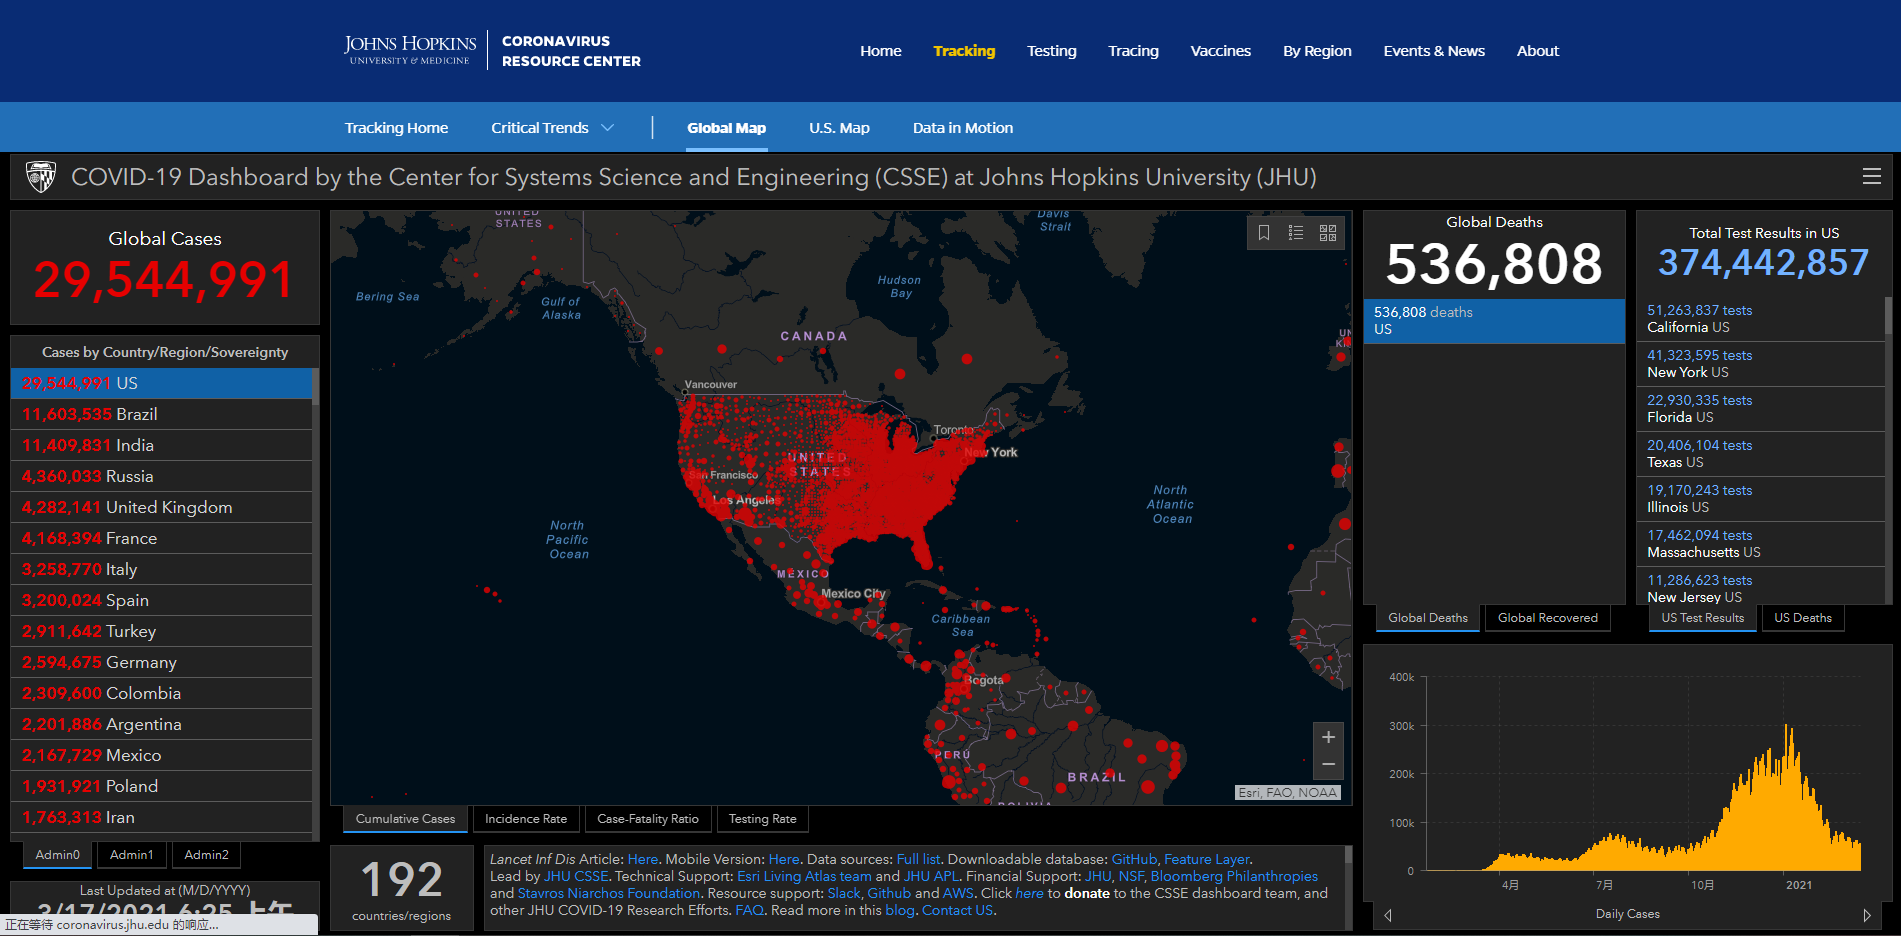Select the Case-Fatality Ratio map tab
The image size is (1901, 936).
tap(648, 819)
